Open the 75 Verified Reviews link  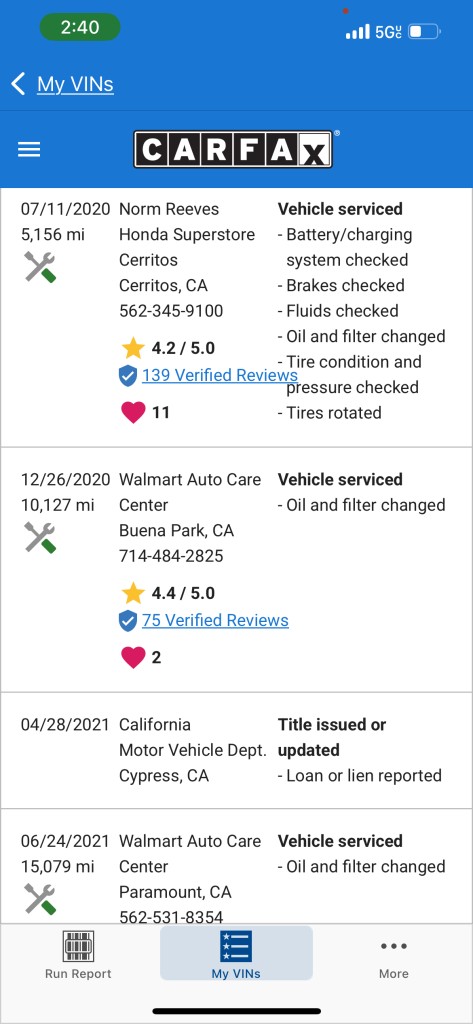(215, 620)
